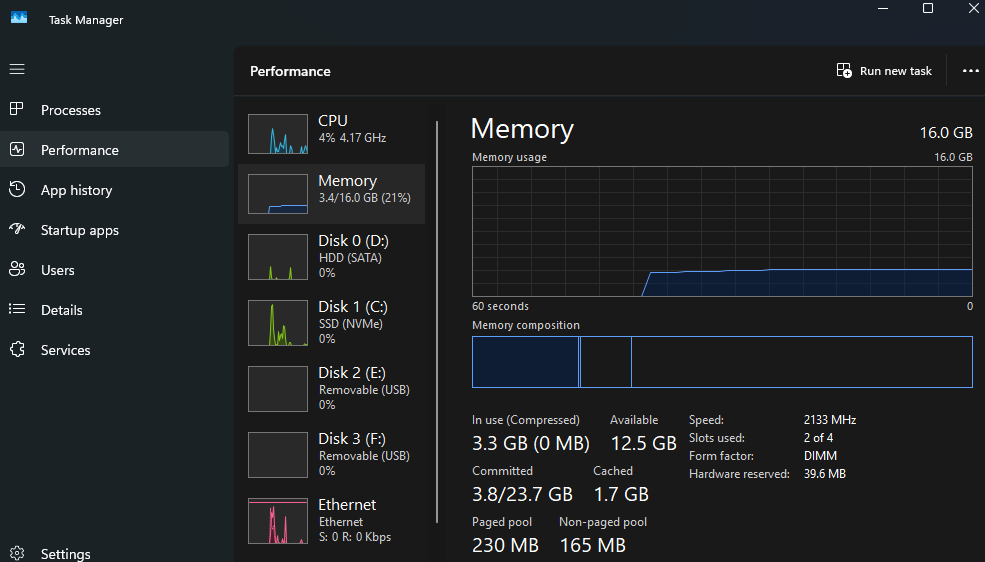Click the Task Manager app icon
985x562 pixels.
click(x=19, y=18)
